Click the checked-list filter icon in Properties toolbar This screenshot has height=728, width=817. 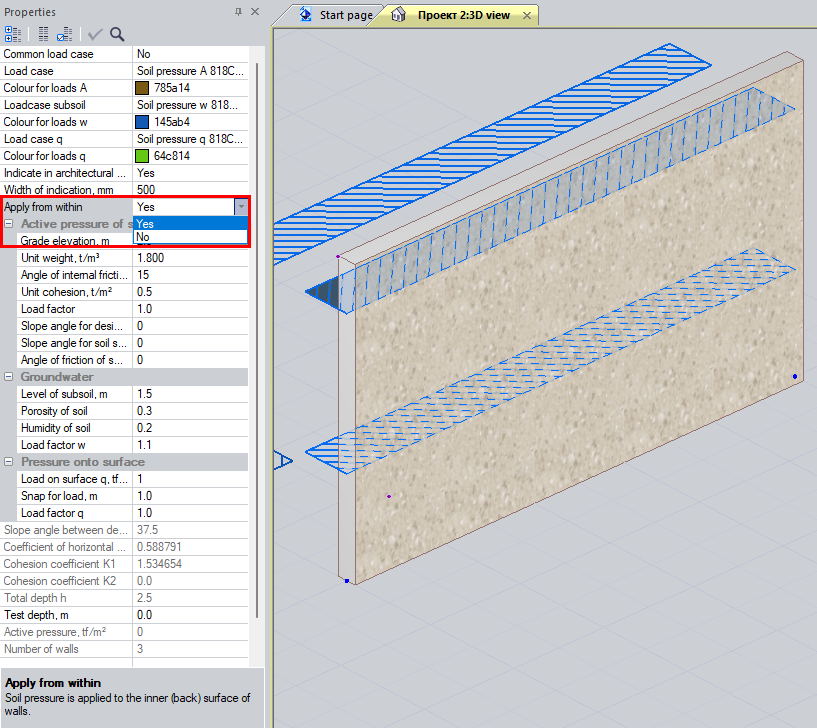click(x=64, y=33)
